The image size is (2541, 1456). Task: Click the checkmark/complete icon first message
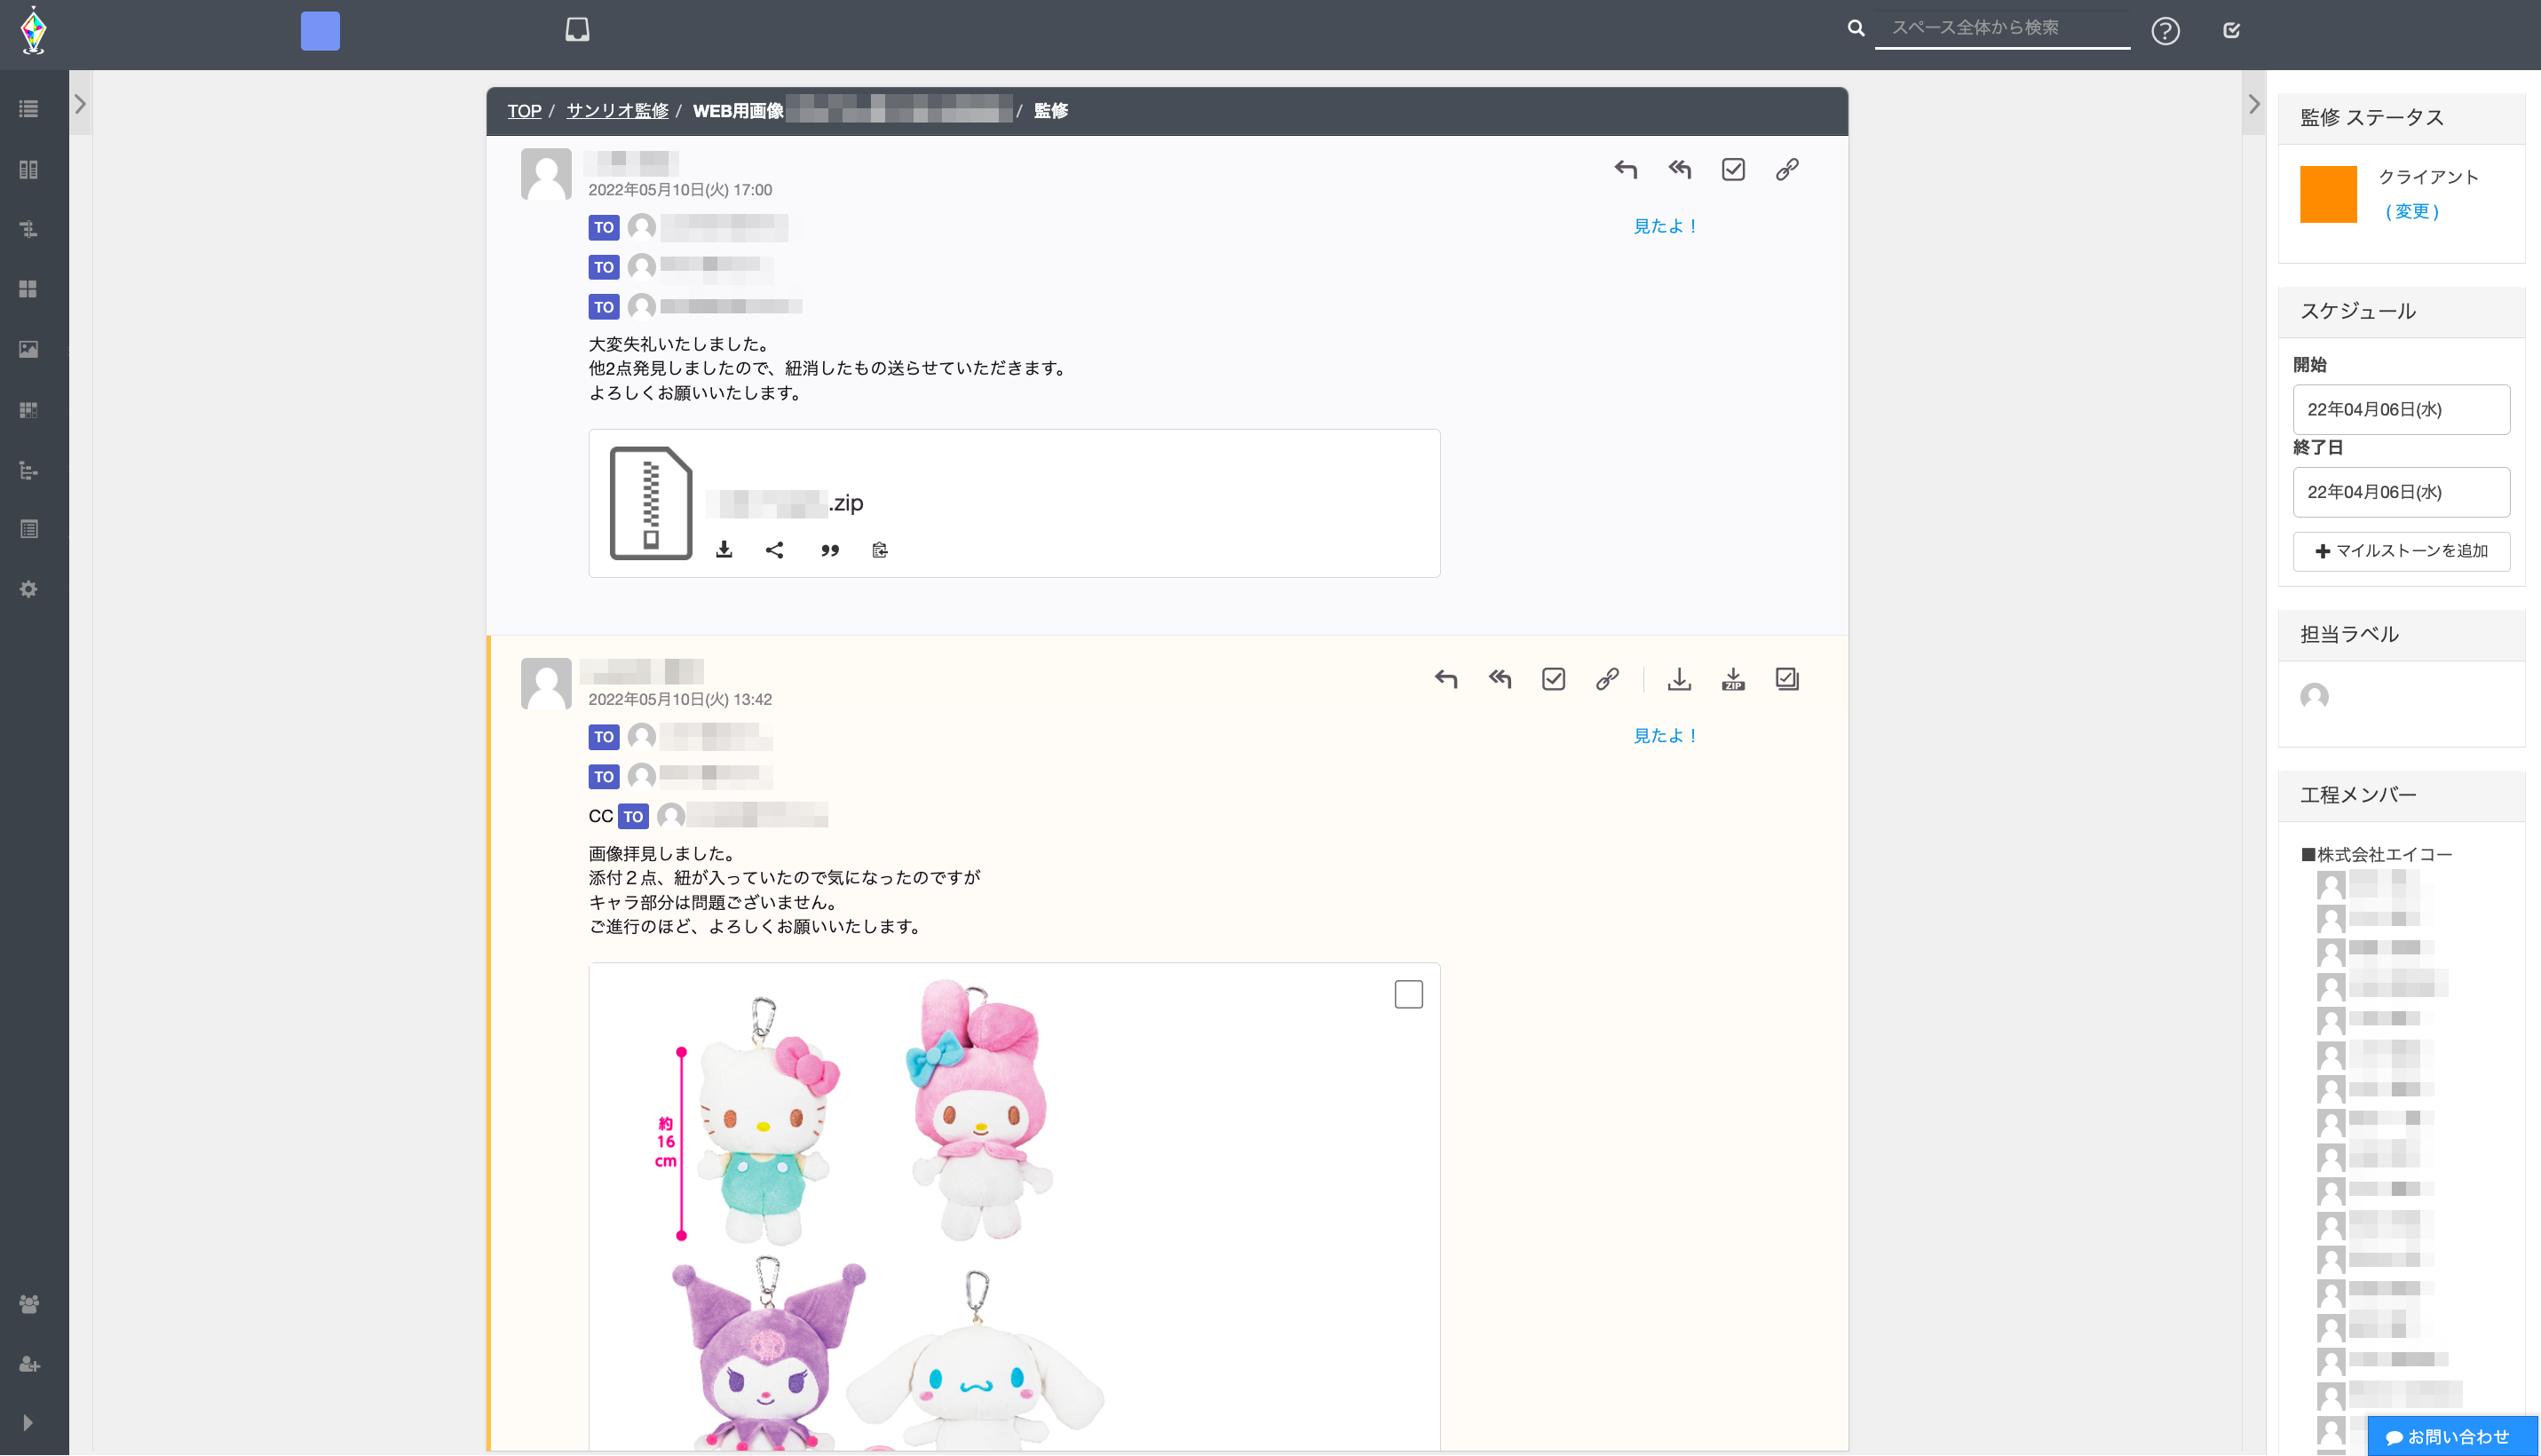click(1733, 170)
